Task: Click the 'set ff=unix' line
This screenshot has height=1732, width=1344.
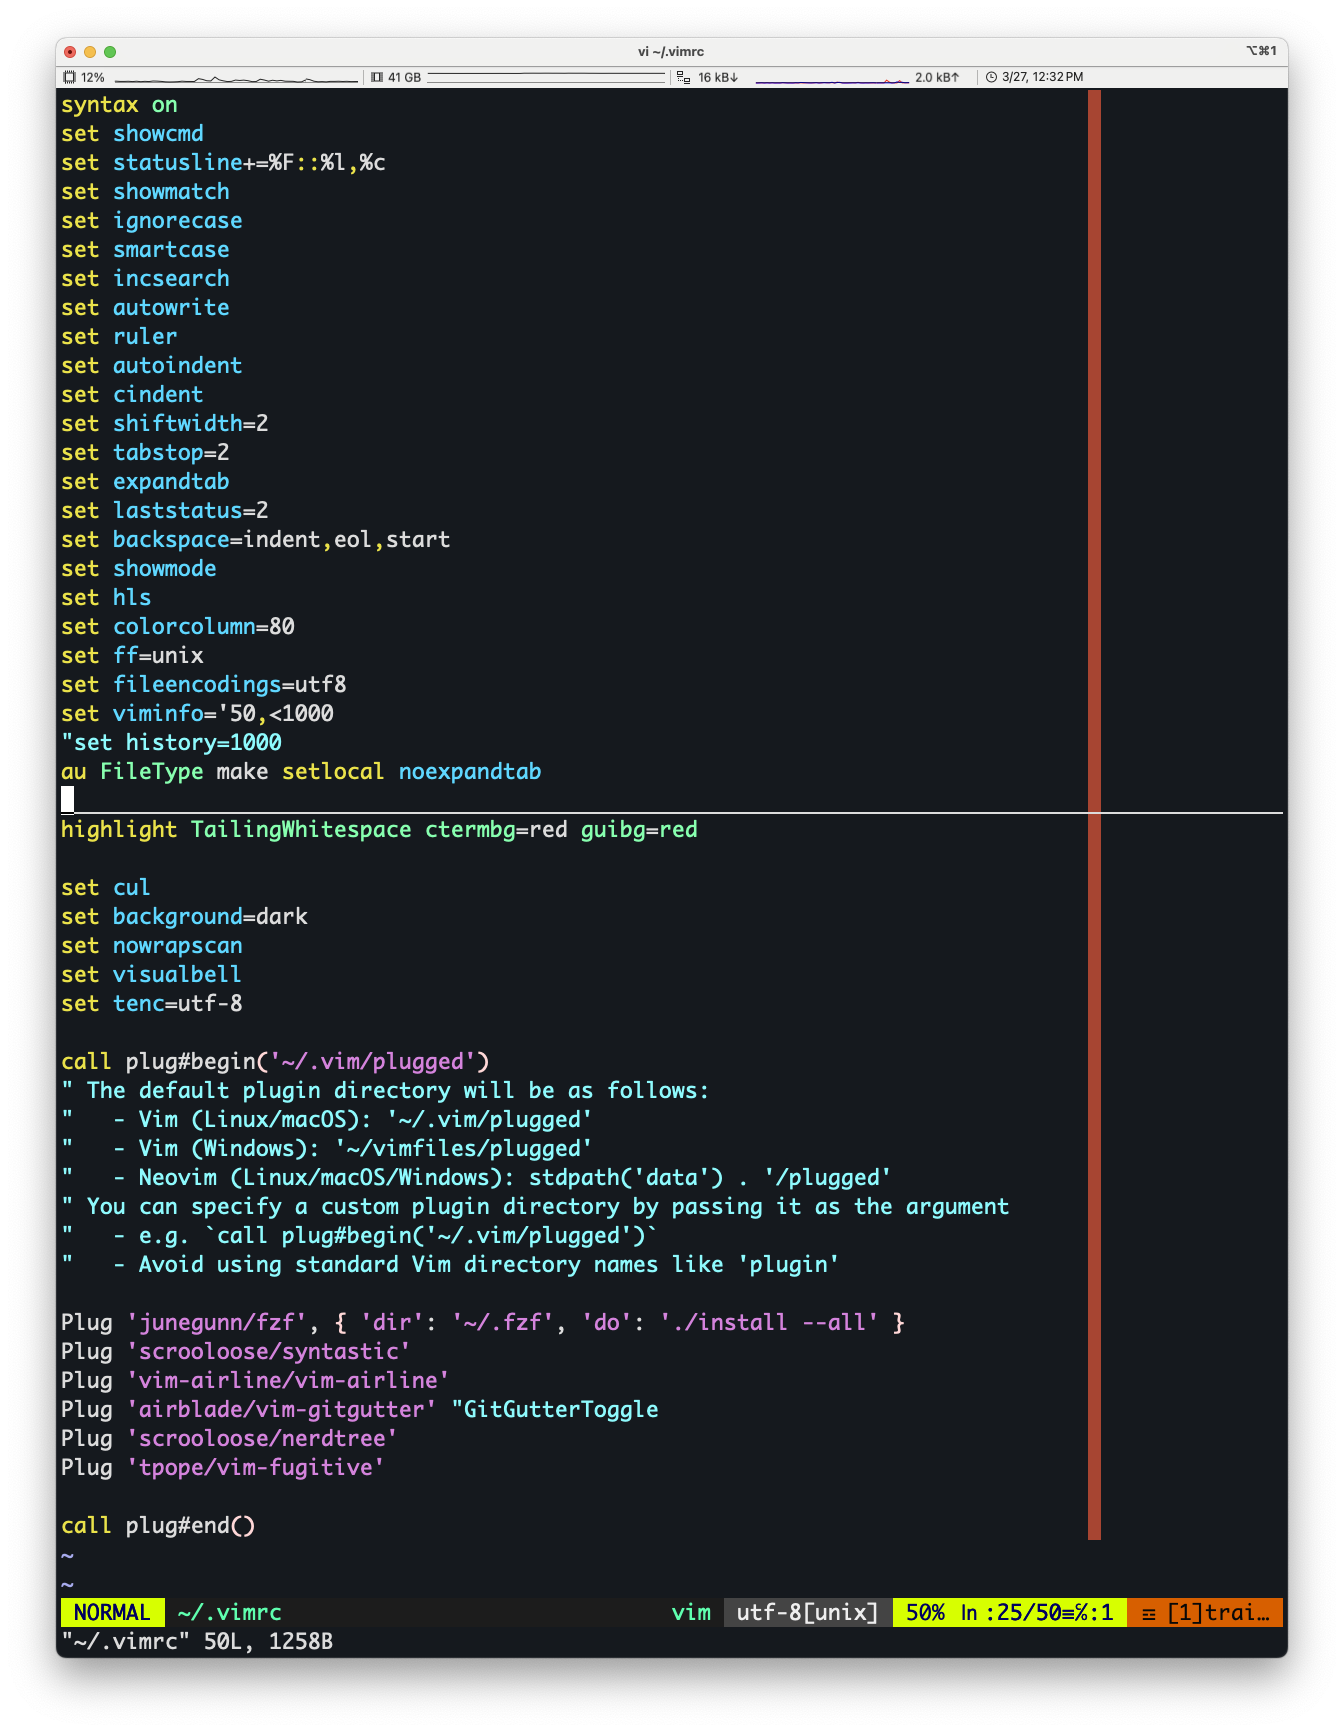Action: (132, 656)
